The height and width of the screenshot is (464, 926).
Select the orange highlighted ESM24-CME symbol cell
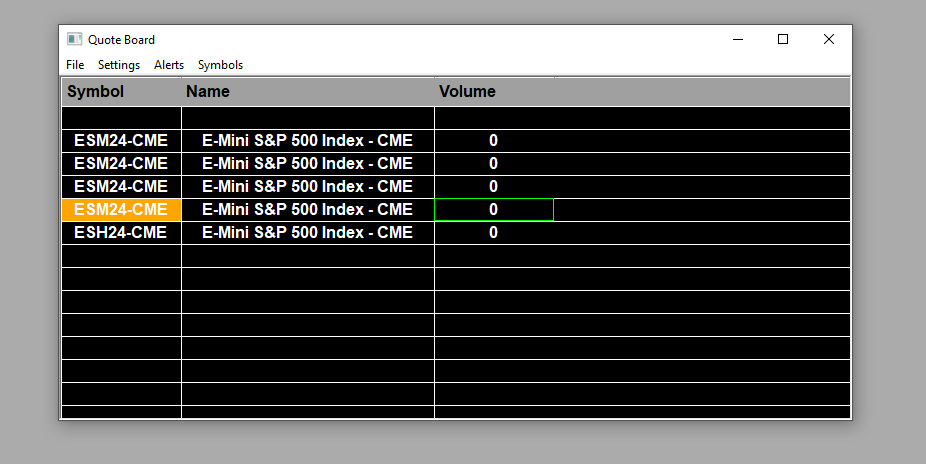(x=121, y=210)
